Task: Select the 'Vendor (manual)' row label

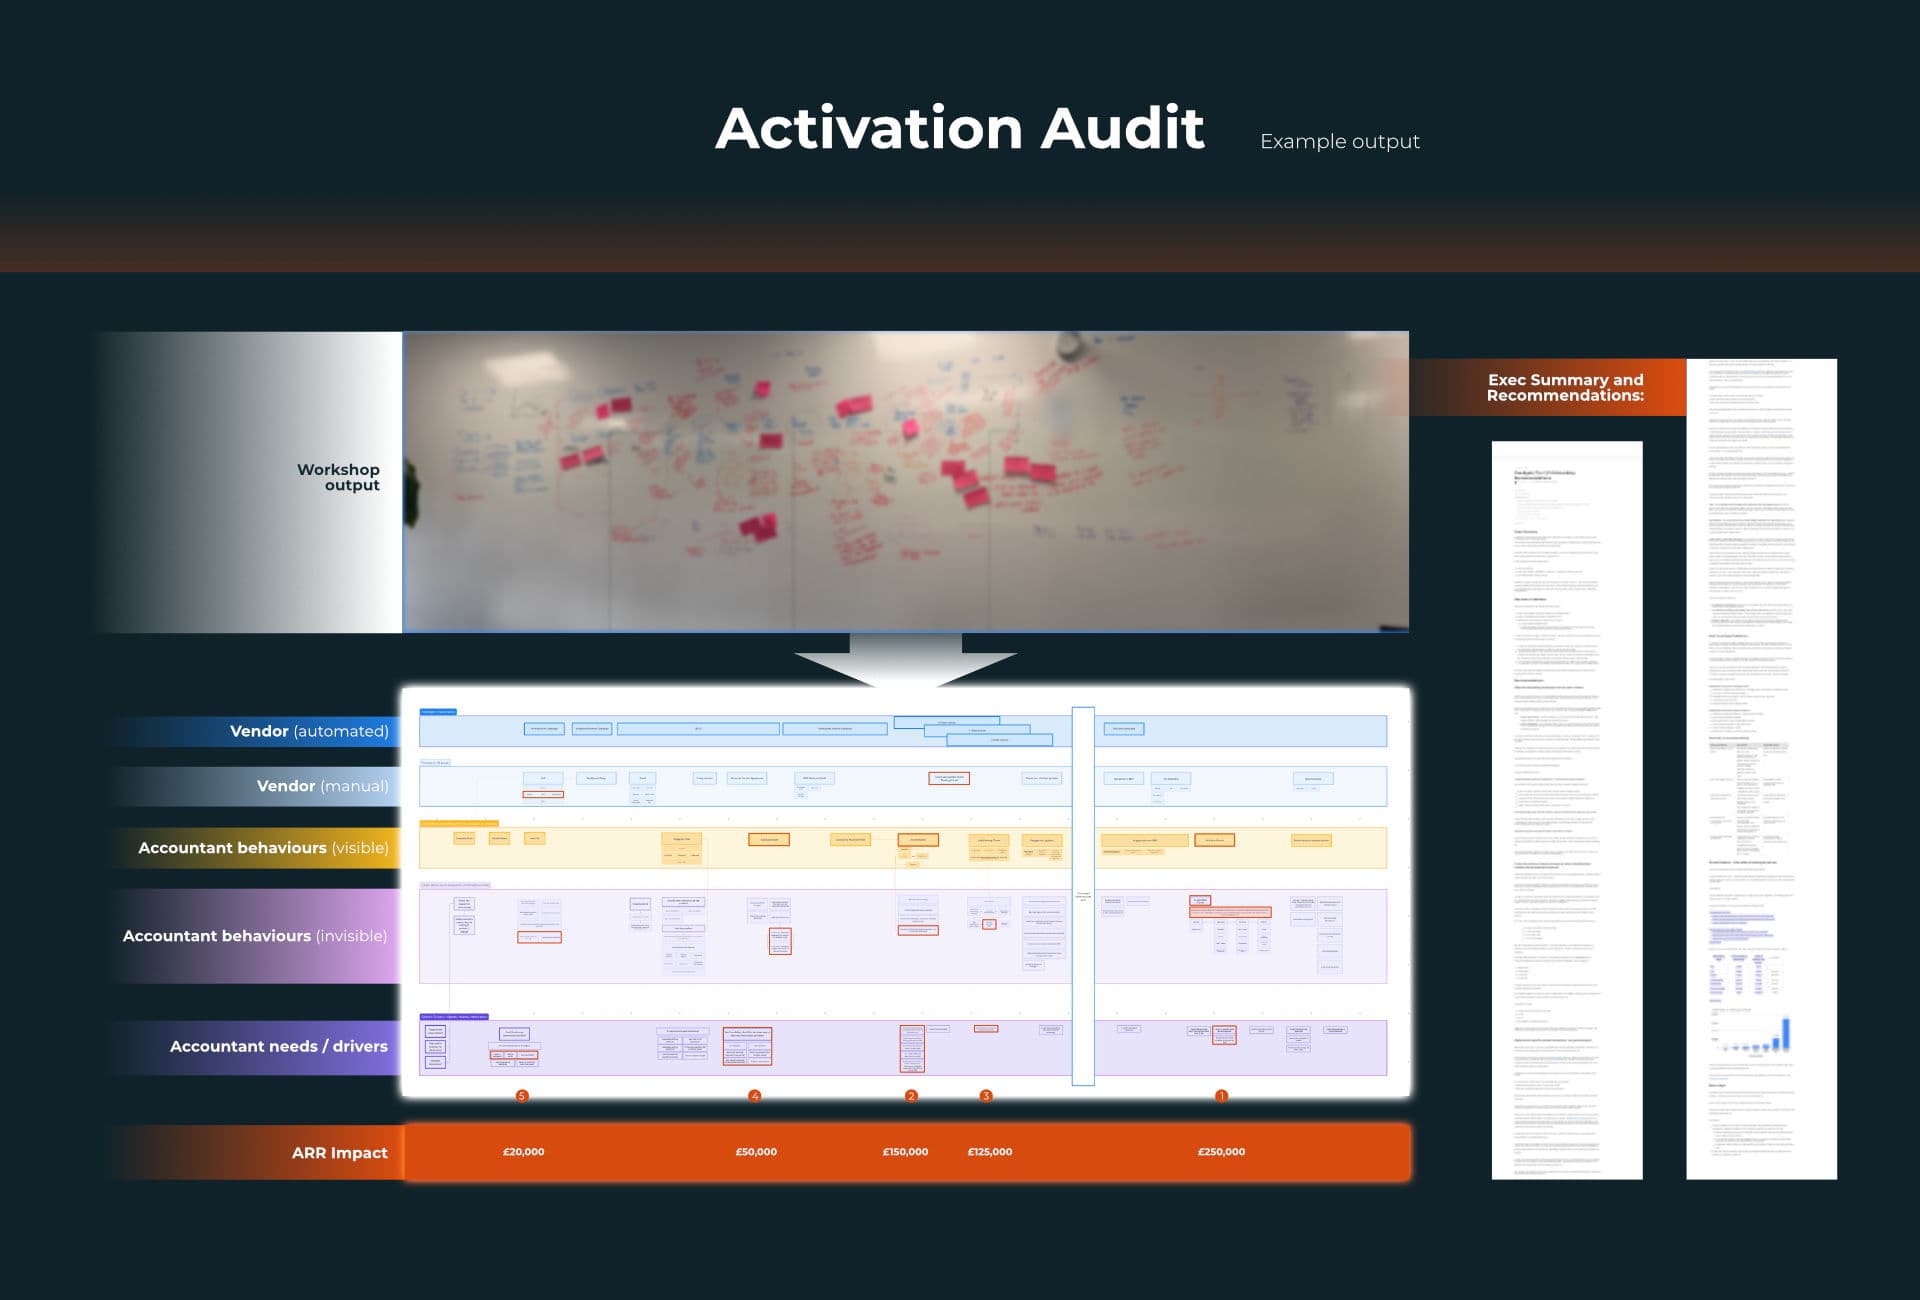Action: point(322,786)
